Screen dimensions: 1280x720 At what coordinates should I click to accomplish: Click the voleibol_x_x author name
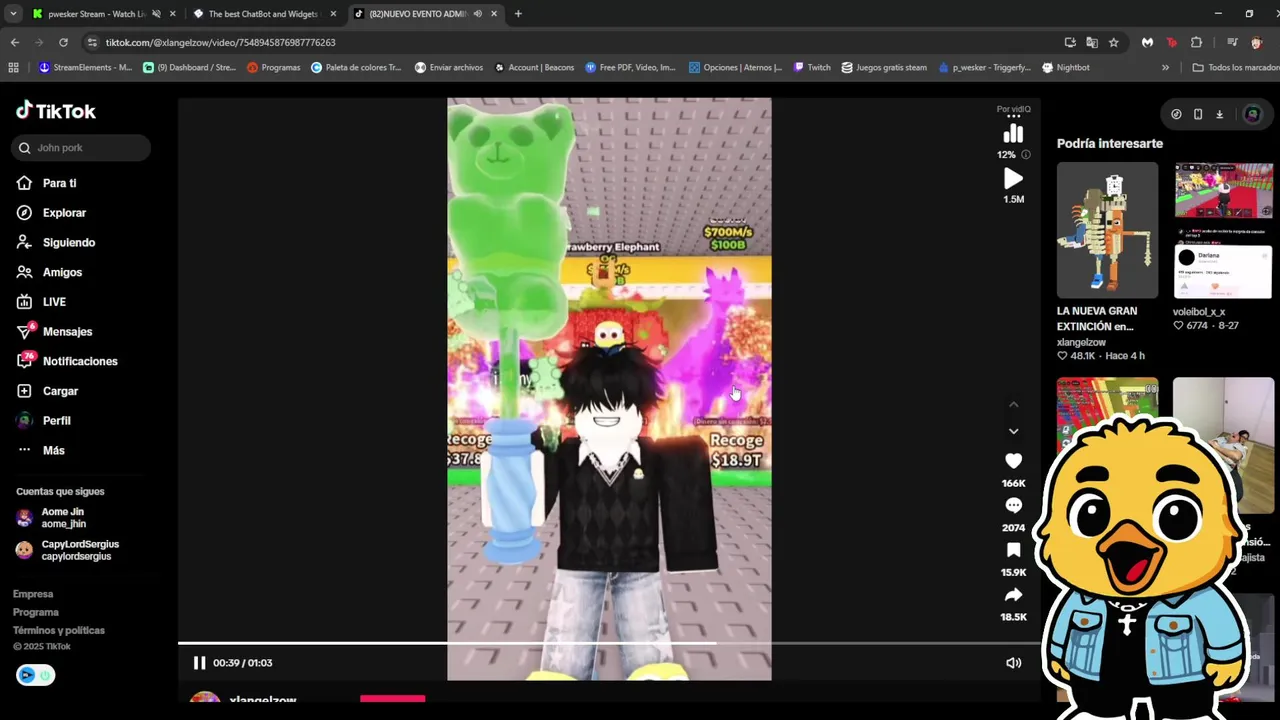coord(1199,312)
